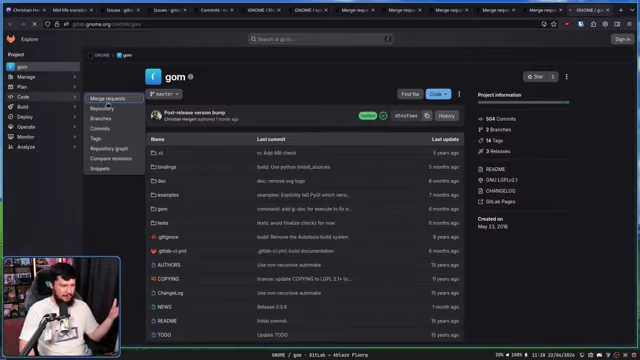
Task: Stop page loading with the X button
Action: click(x=35, y=24)
